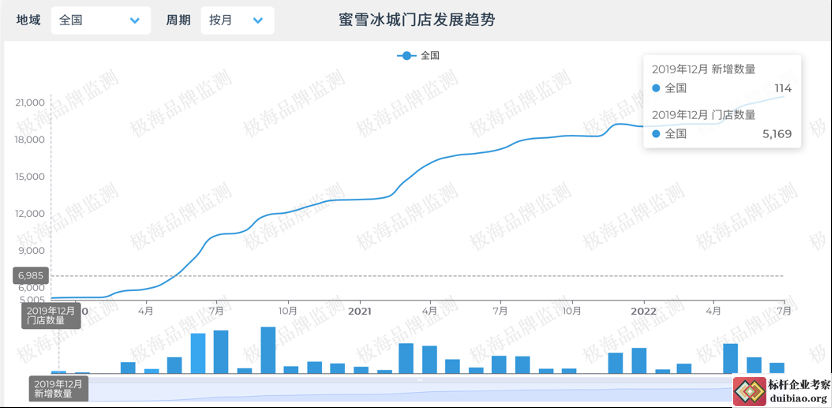Click the 114 value in the tooltip
This screenshot has width=832, height=408.
[783, 89]
